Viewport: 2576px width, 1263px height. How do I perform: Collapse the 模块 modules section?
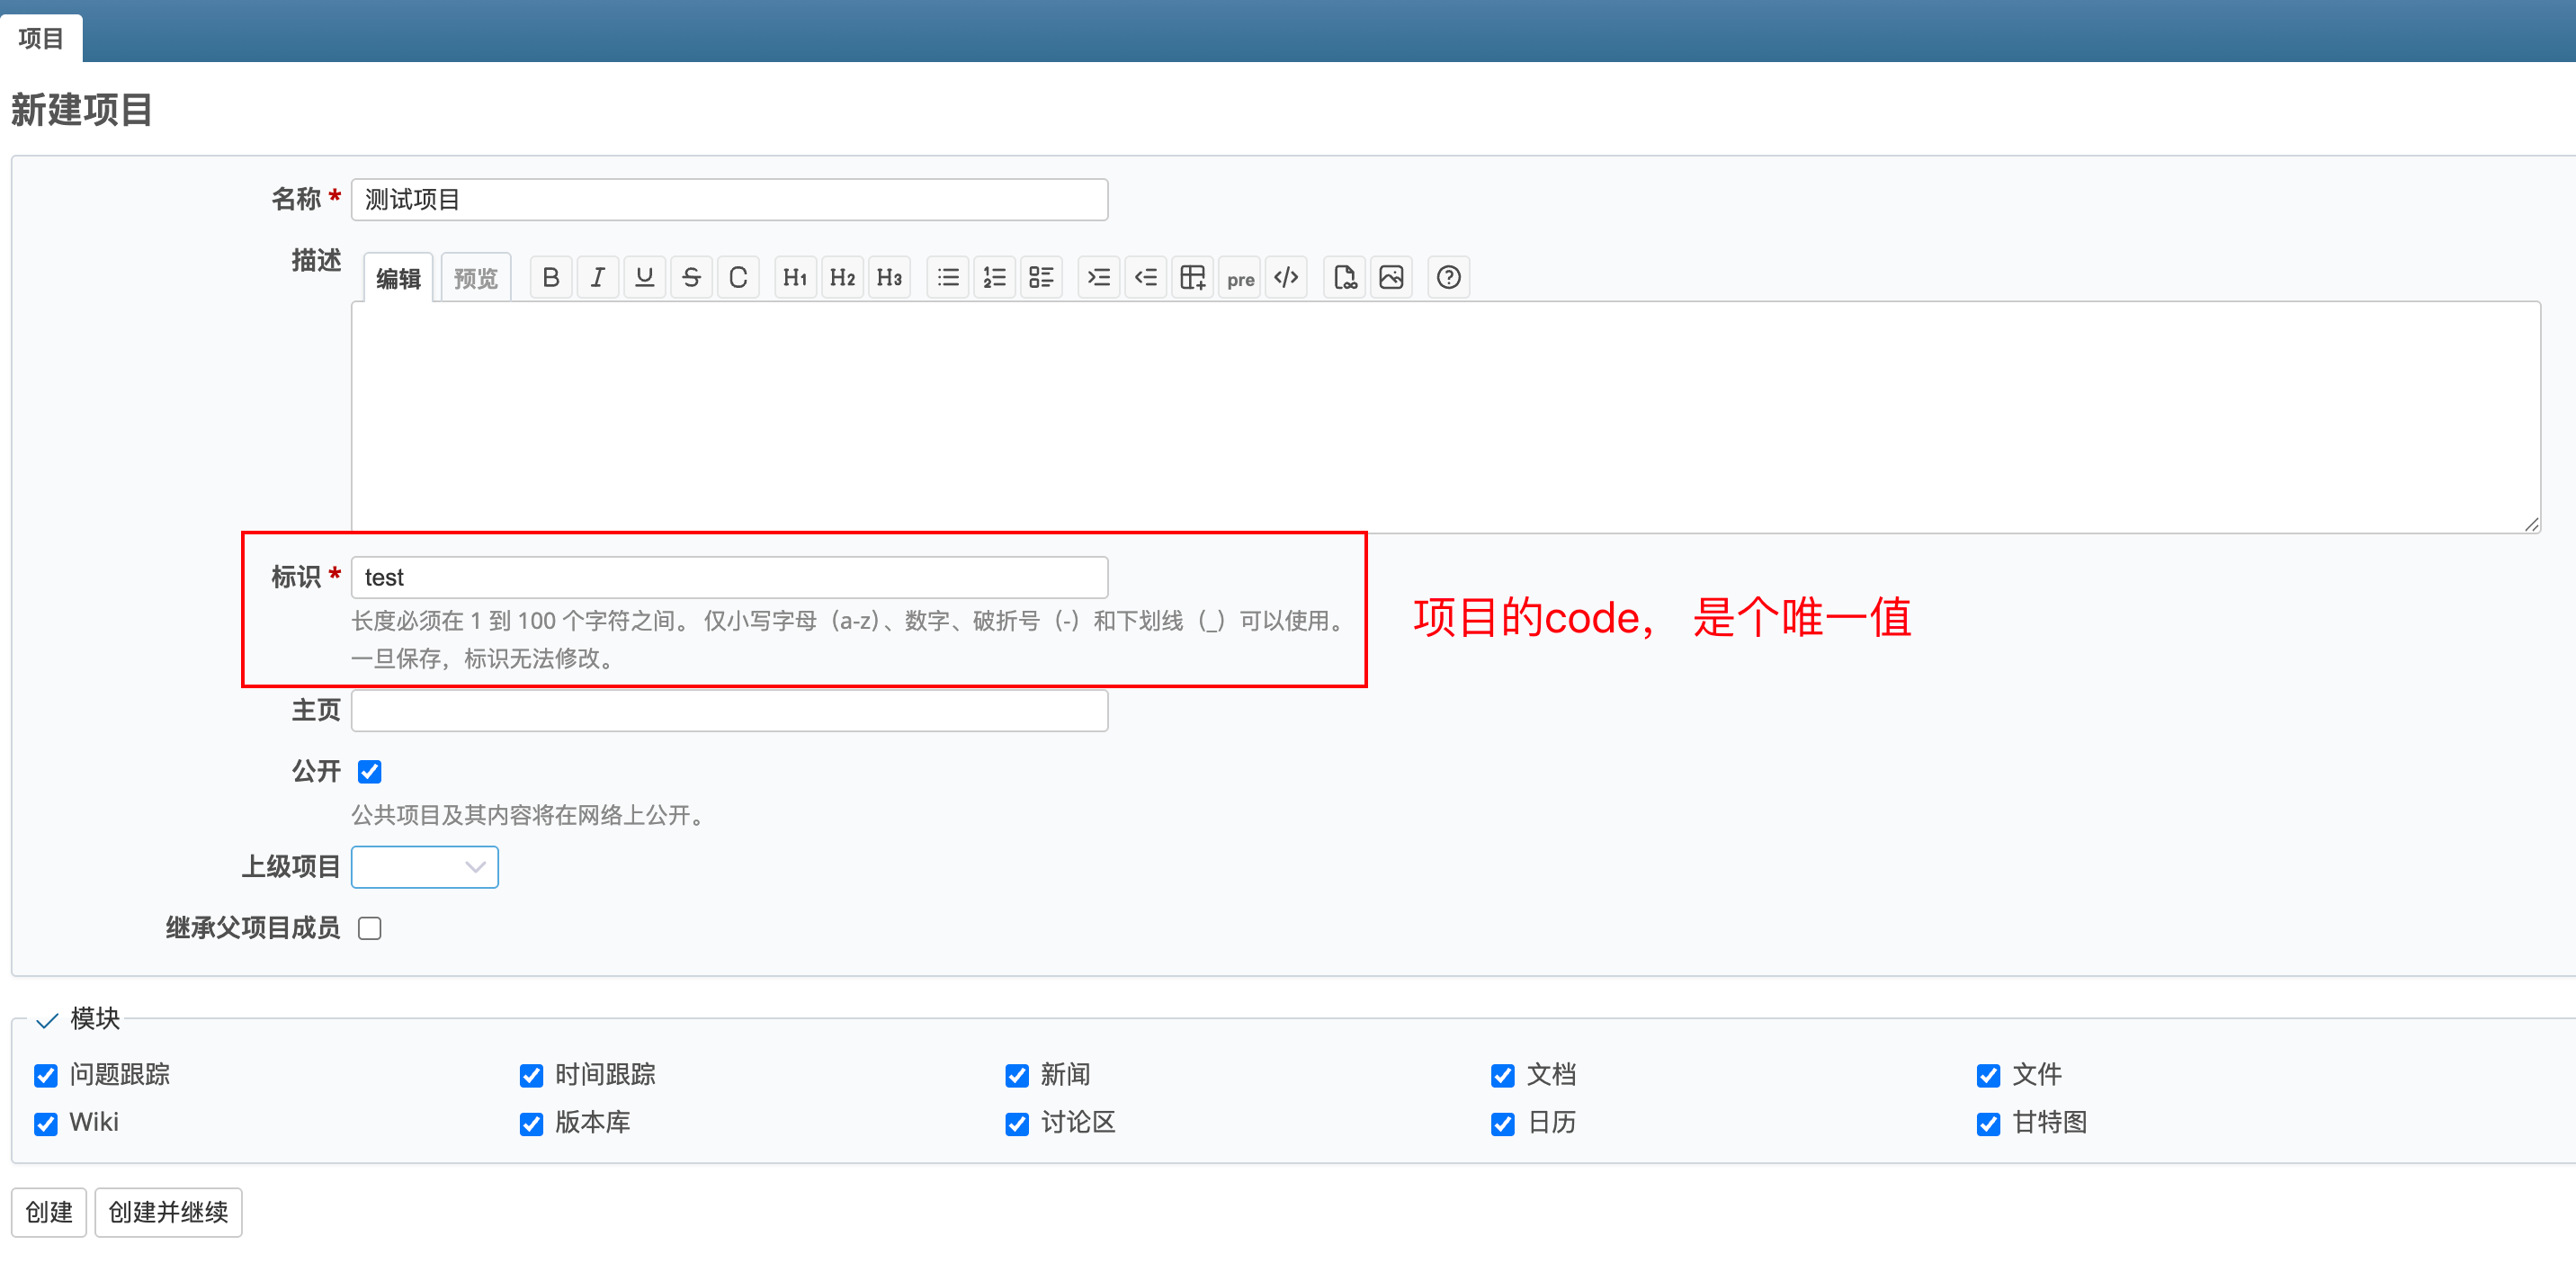click(x=78, y=1018)
